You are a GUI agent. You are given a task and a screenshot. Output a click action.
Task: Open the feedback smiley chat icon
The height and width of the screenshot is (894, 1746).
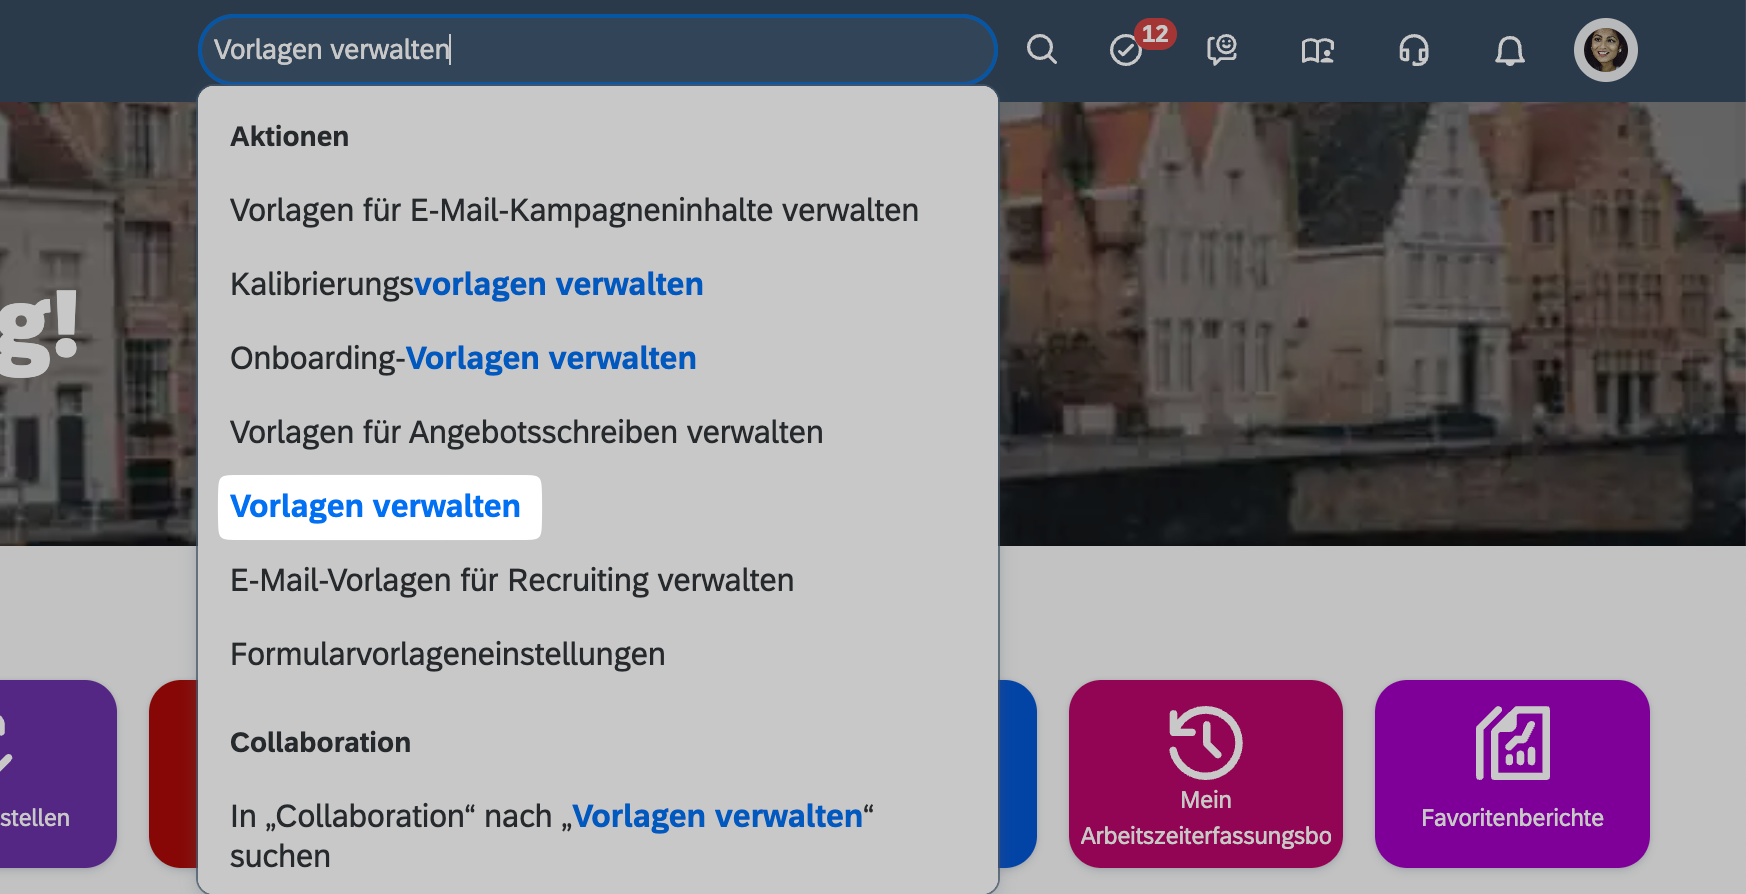pyautogui.click(x=1221, y=49)
